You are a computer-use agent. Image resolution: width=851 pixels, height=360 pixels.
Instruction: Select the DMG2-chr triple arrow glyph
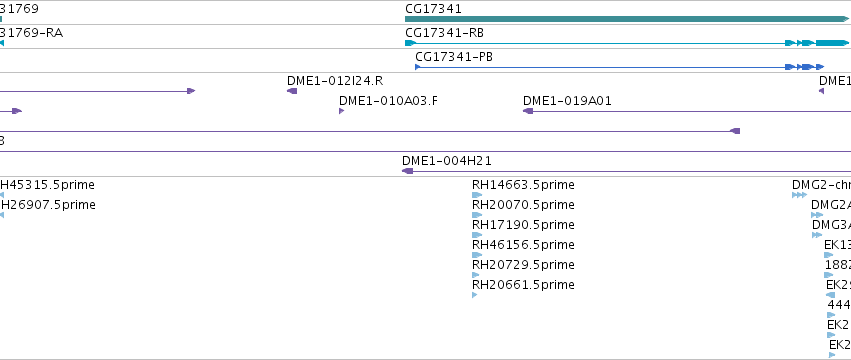(x=799, y=195)
